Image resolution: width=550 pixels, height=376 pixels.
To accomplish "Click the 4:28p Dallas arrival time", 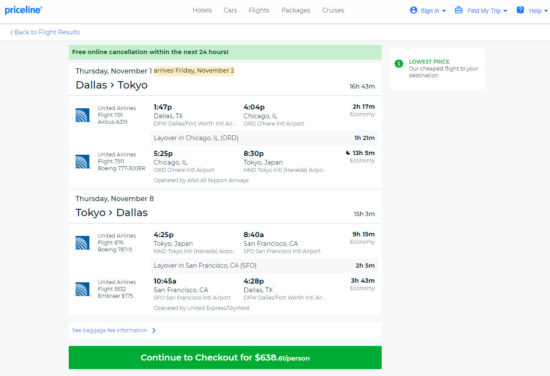I will [x=254, y=281].
